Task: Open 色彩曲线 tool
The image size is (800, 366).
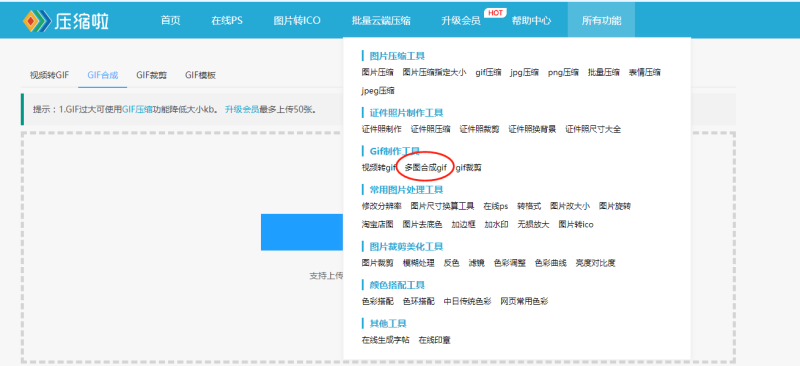Action: pyautogui.click(x=551, y=263)
